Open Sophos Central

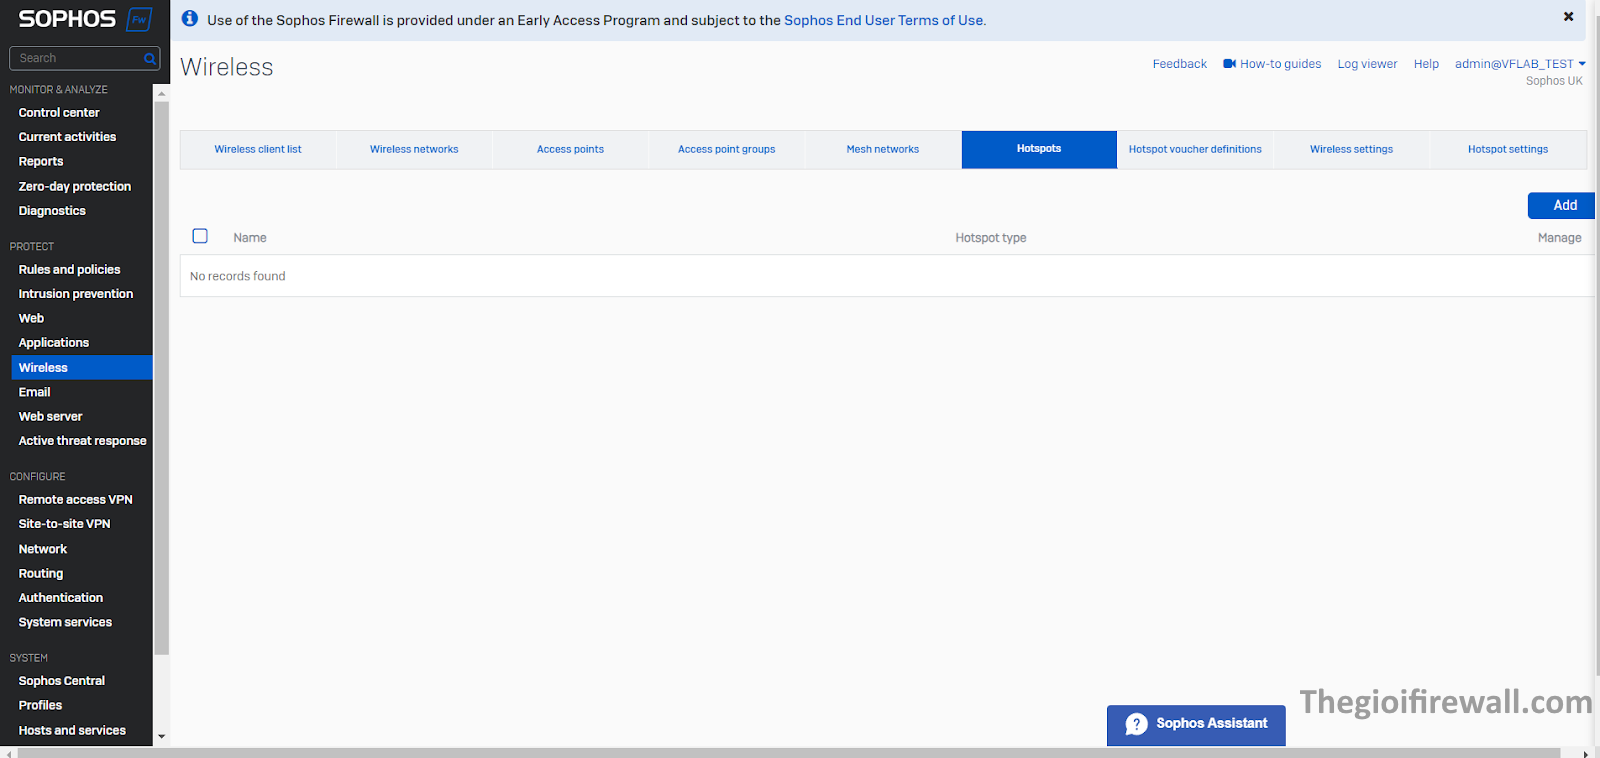tap(61, 681)
